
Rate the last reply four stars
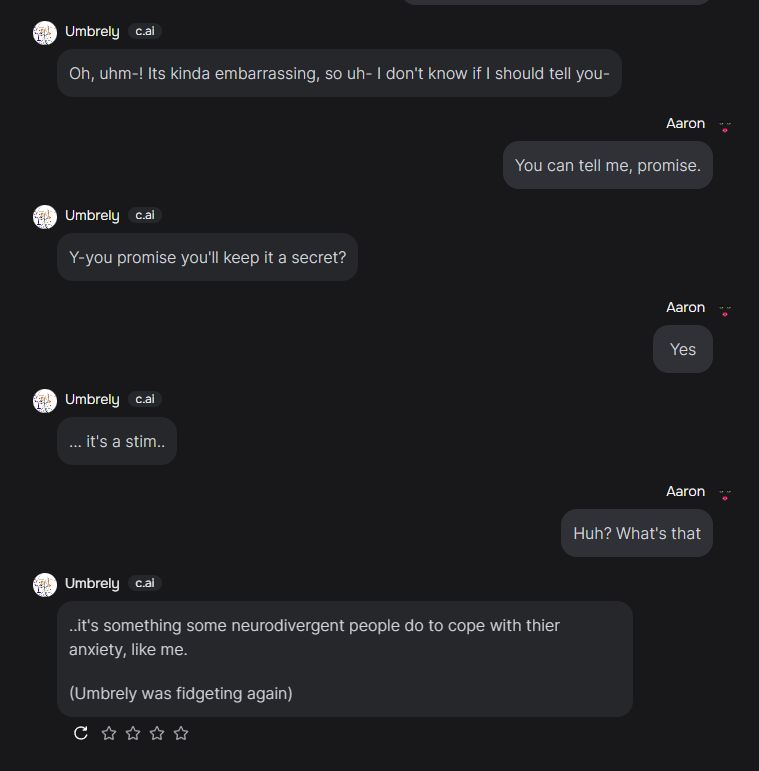pos(181,733)
